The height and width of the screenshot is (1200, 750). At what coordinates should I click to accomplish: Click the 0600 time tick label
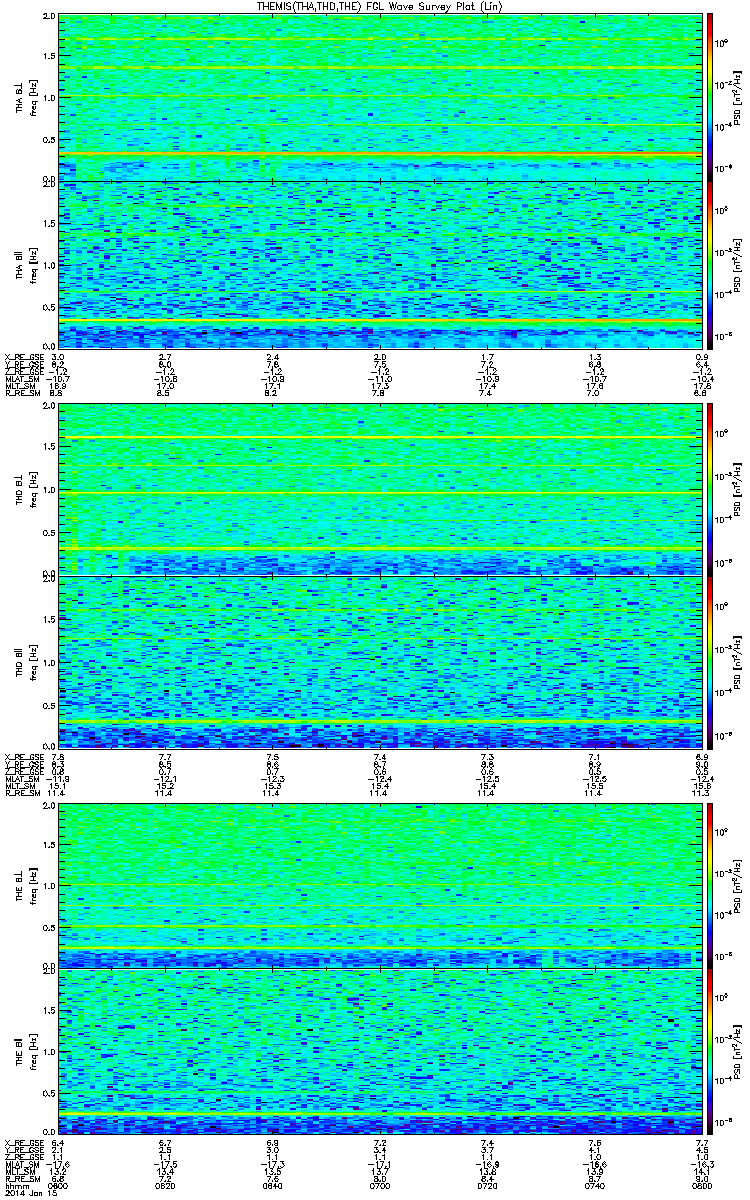point(59,1185)
